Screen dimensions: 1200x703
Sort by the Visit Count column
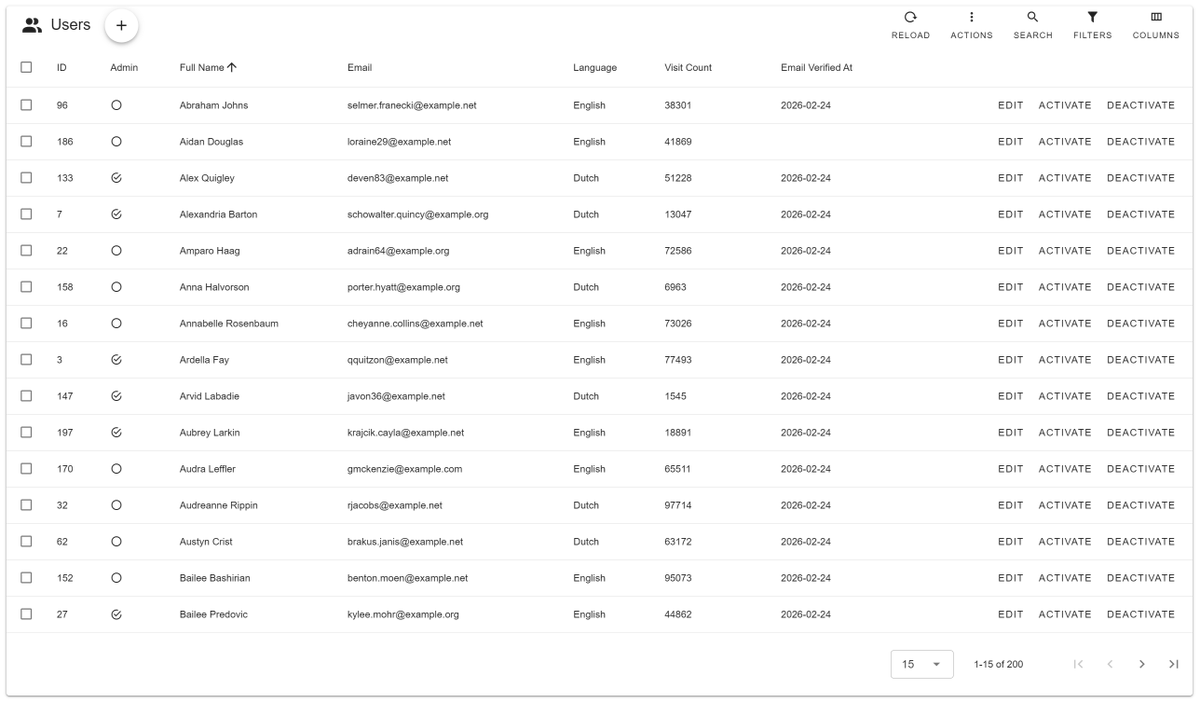click(688, 68)
